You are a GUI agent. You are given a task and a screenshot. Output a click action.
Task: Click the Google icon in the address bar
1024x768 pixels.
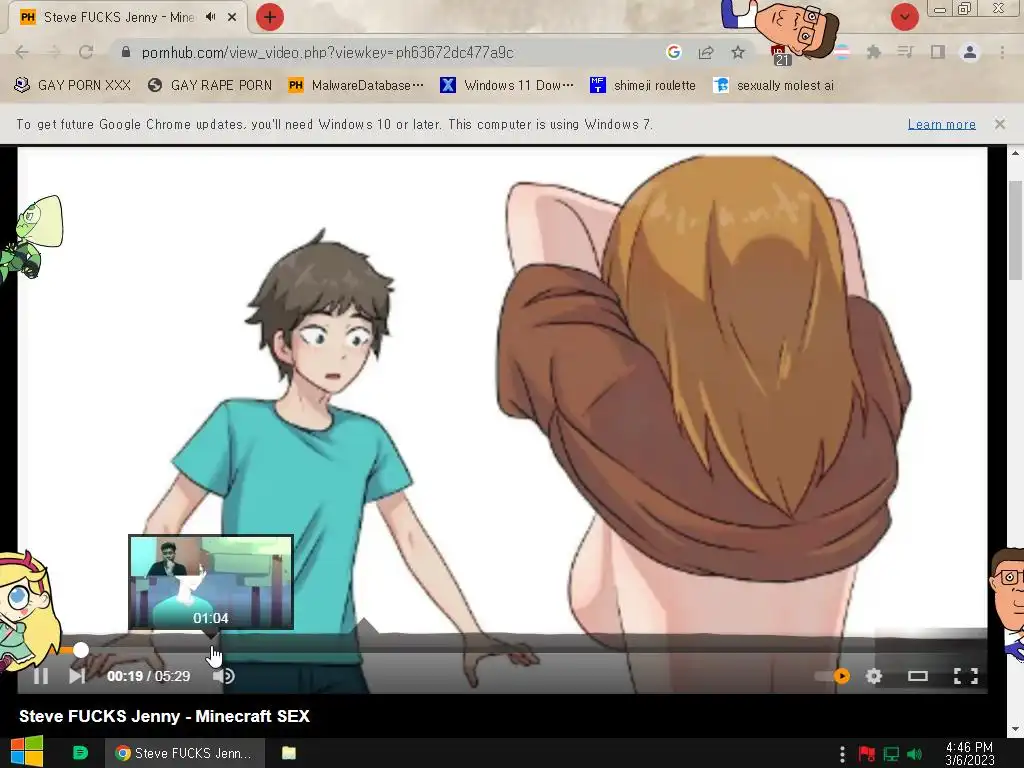[674, 52]
